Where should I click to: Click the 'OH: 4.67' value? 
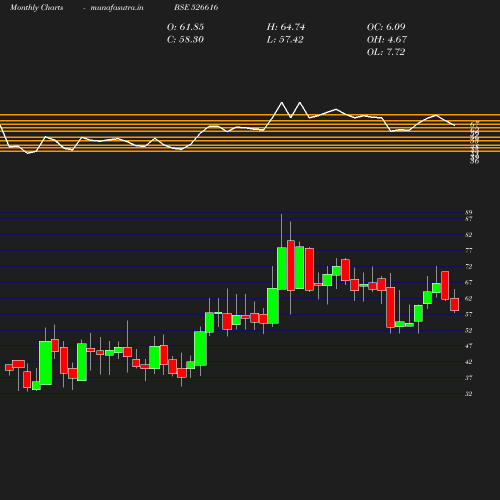387,40
